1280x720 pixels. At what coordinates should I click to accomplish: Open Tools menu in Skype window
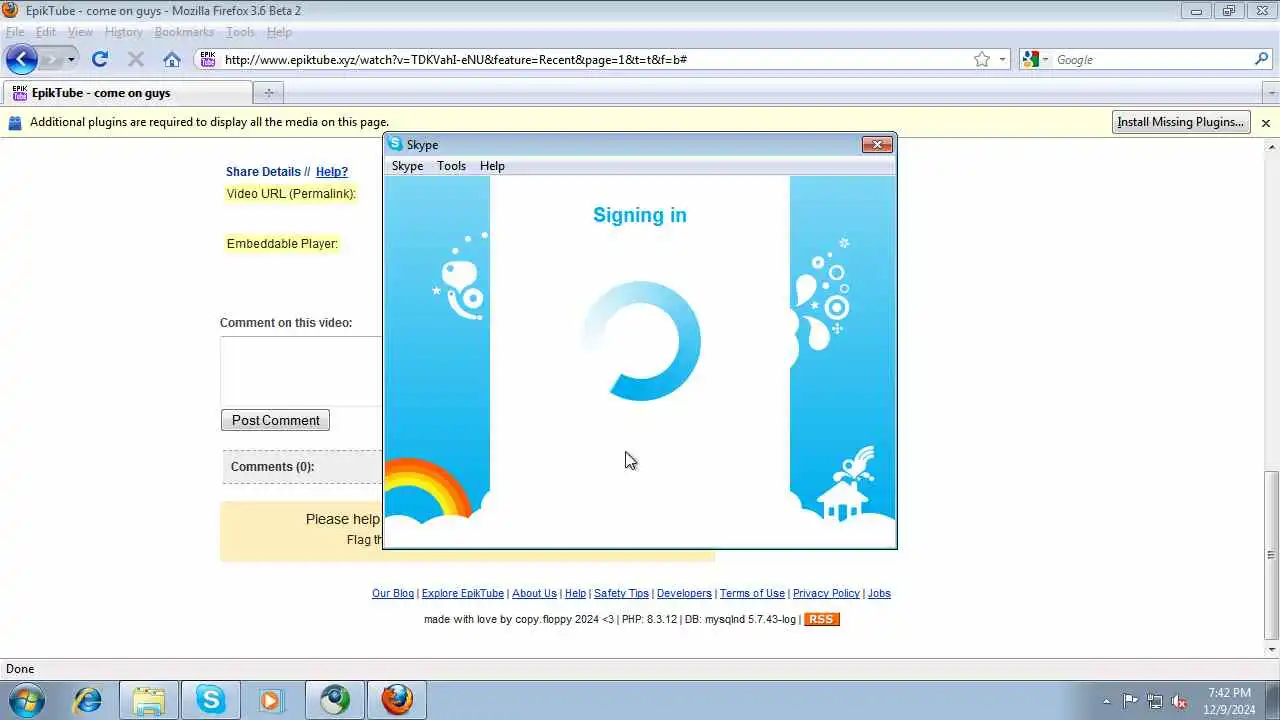[451, 166]
